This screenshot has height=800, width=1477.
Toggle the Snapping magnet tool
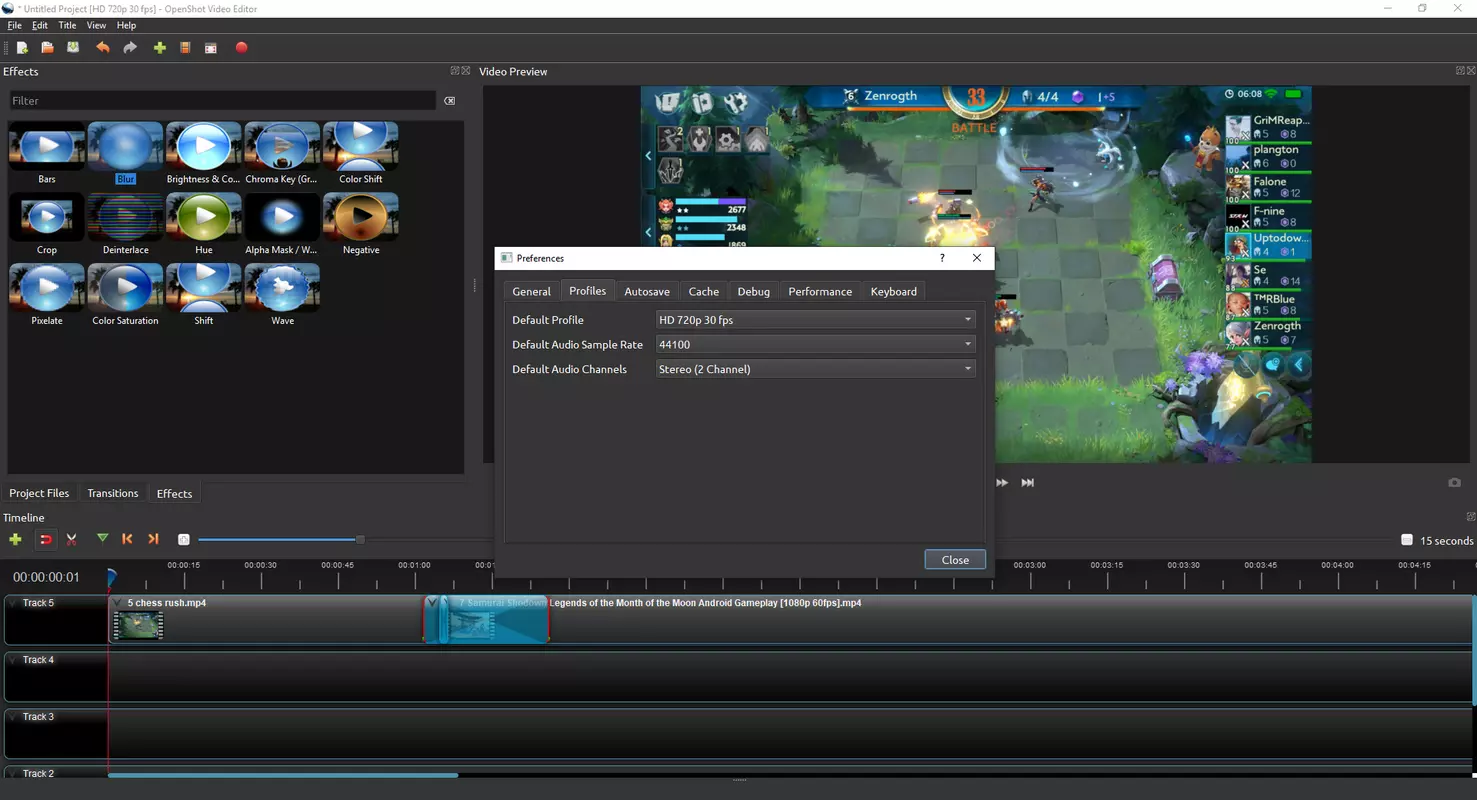pos(45,539)
